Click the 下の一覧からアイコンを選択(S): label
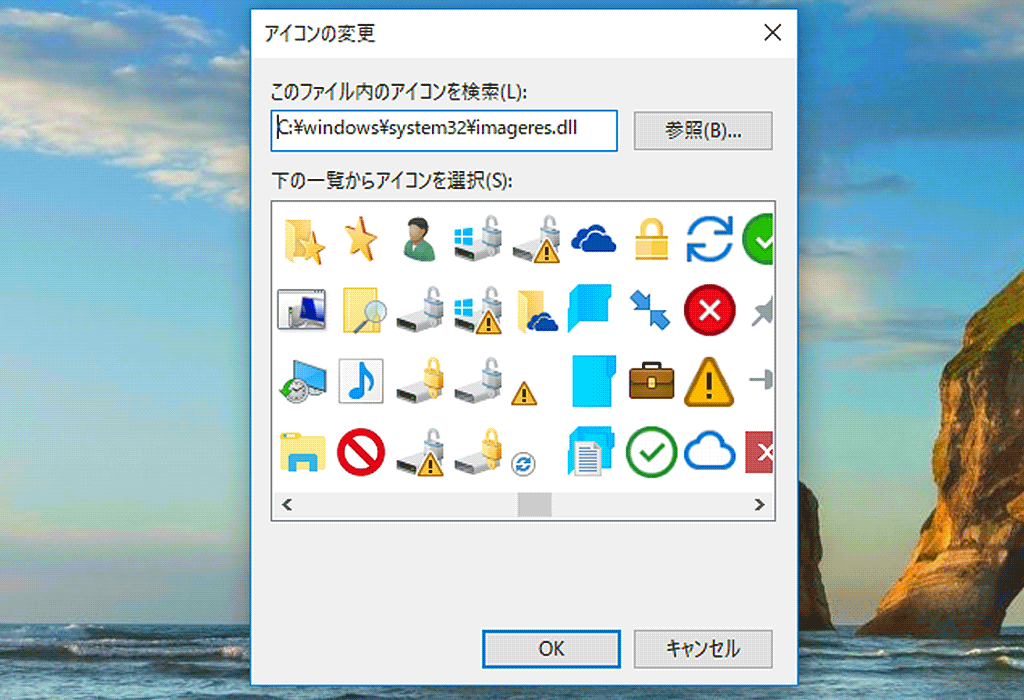The height and width of the screenshot is (700, 1024). pos(392,180)
